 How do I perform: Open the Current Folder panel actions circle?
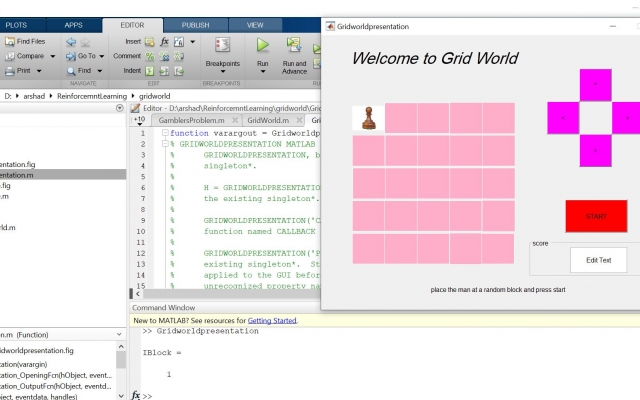(120, 108)
